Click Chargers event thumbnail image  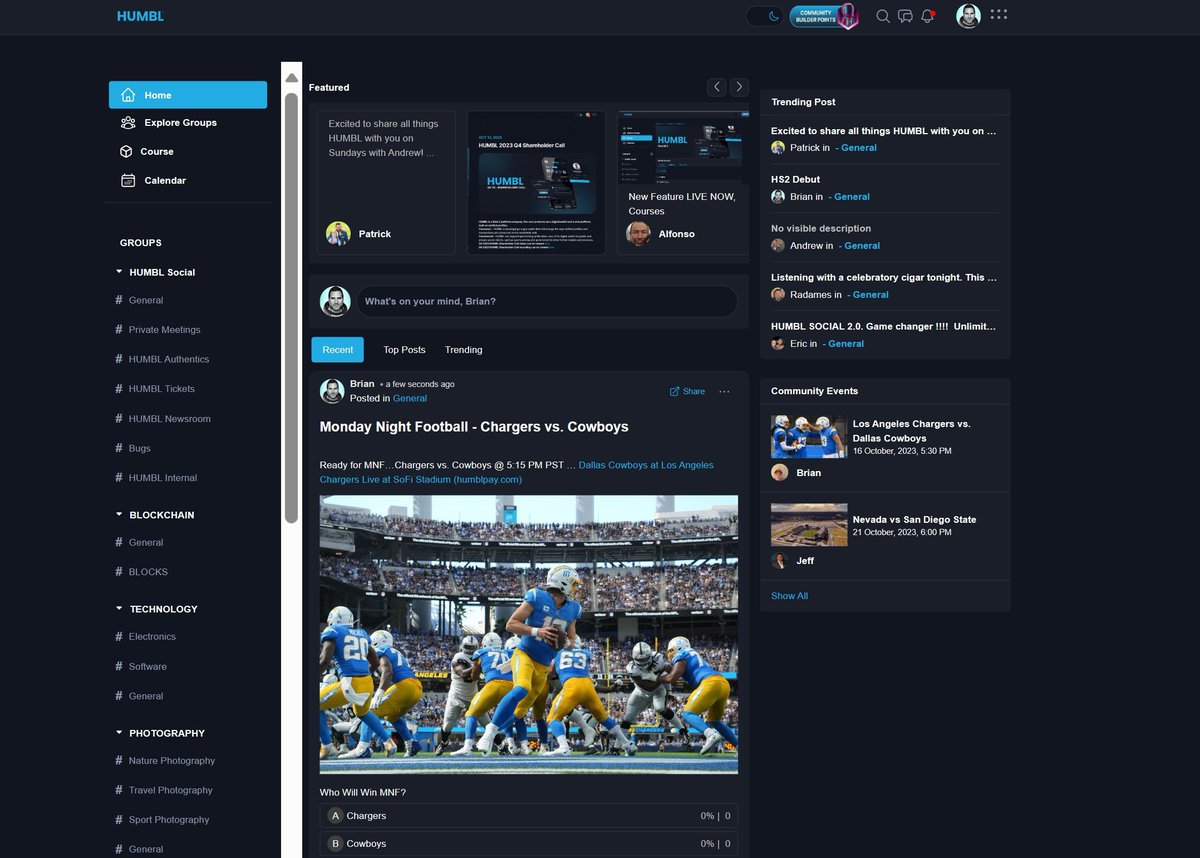pyautogui.click(x=809, y=437)
